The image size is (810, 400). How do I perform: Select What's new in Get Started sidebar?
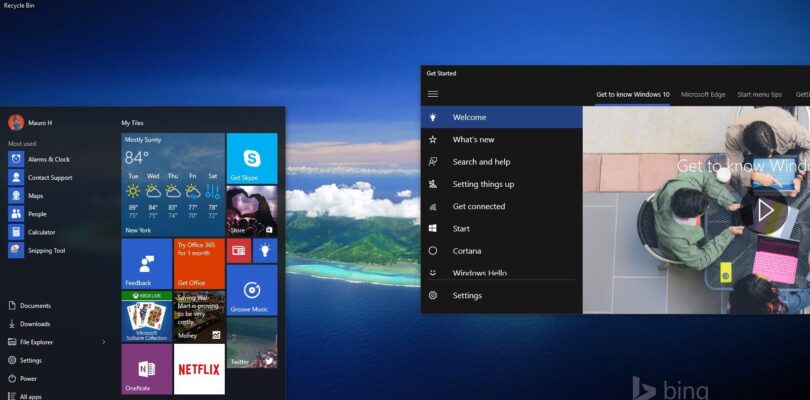[473, 140]
